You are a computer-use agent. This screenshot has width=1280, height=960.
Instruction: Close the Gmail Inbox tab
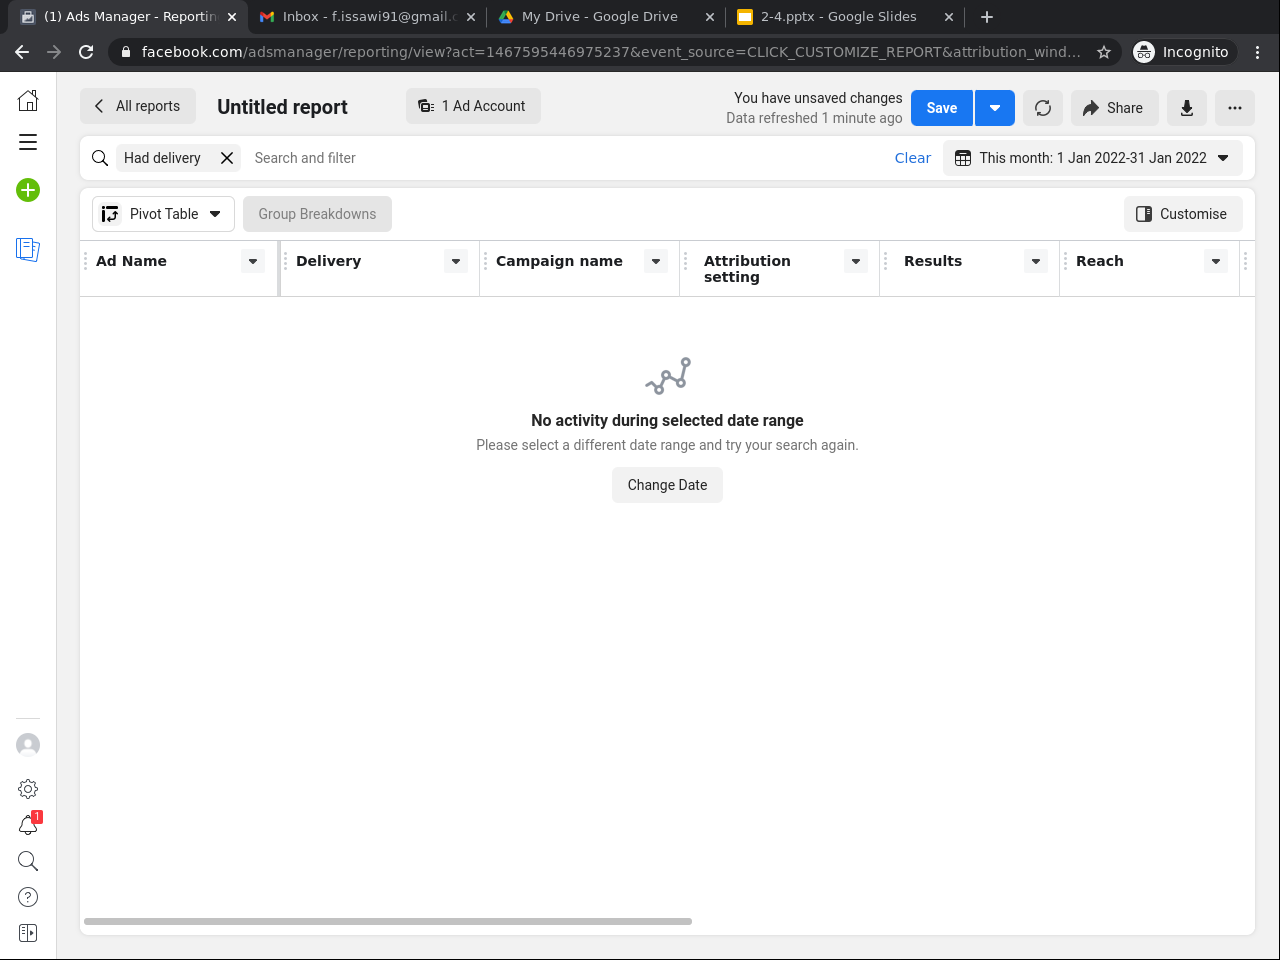click(x=471, y=17)
